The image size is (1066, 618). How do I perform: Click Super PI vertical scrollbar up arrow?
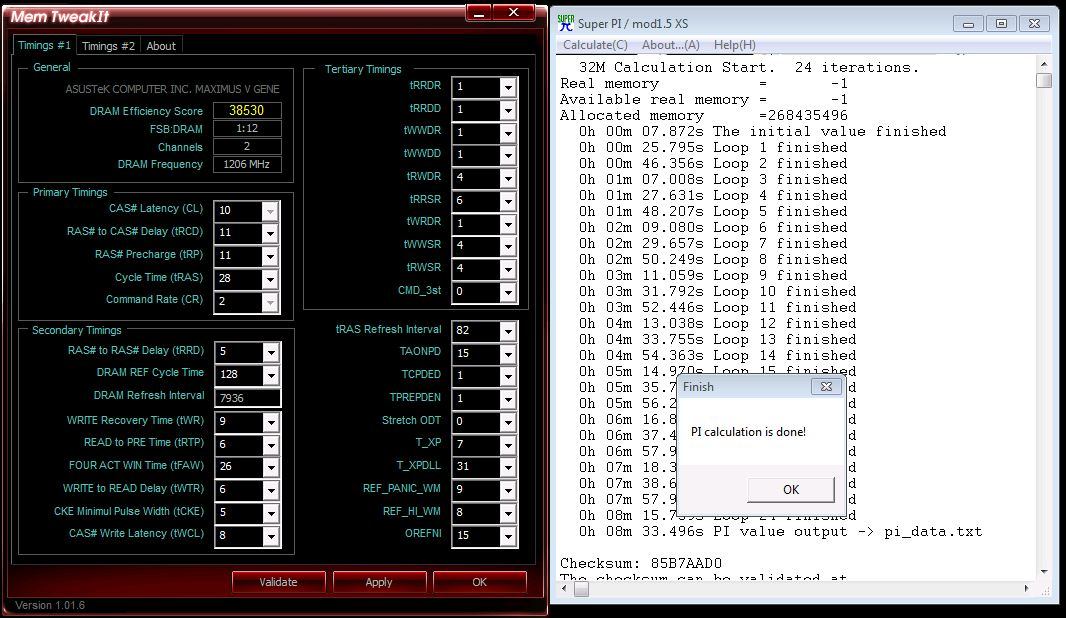(x=1044, y=64)
